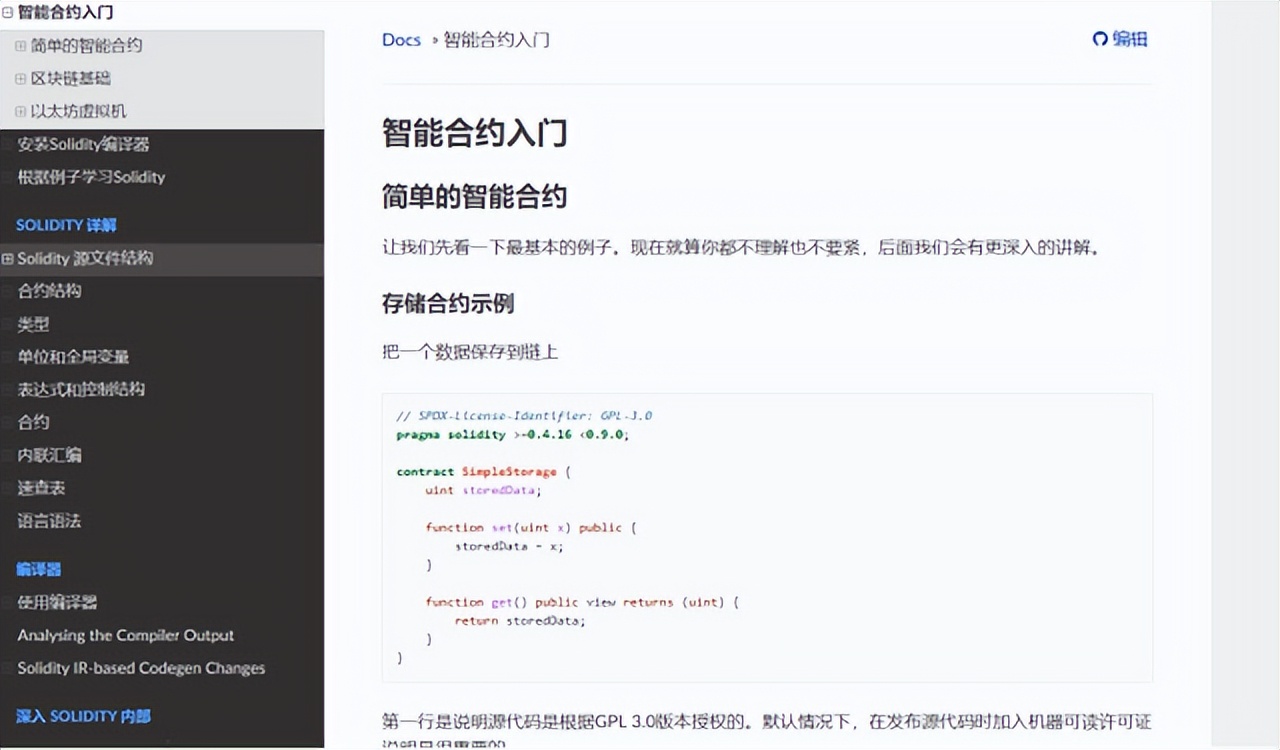Viewport: 1280px width, 750px height.
Task: Open 语言语法 page
Action: pyautogui.click(x=49, y=521)
